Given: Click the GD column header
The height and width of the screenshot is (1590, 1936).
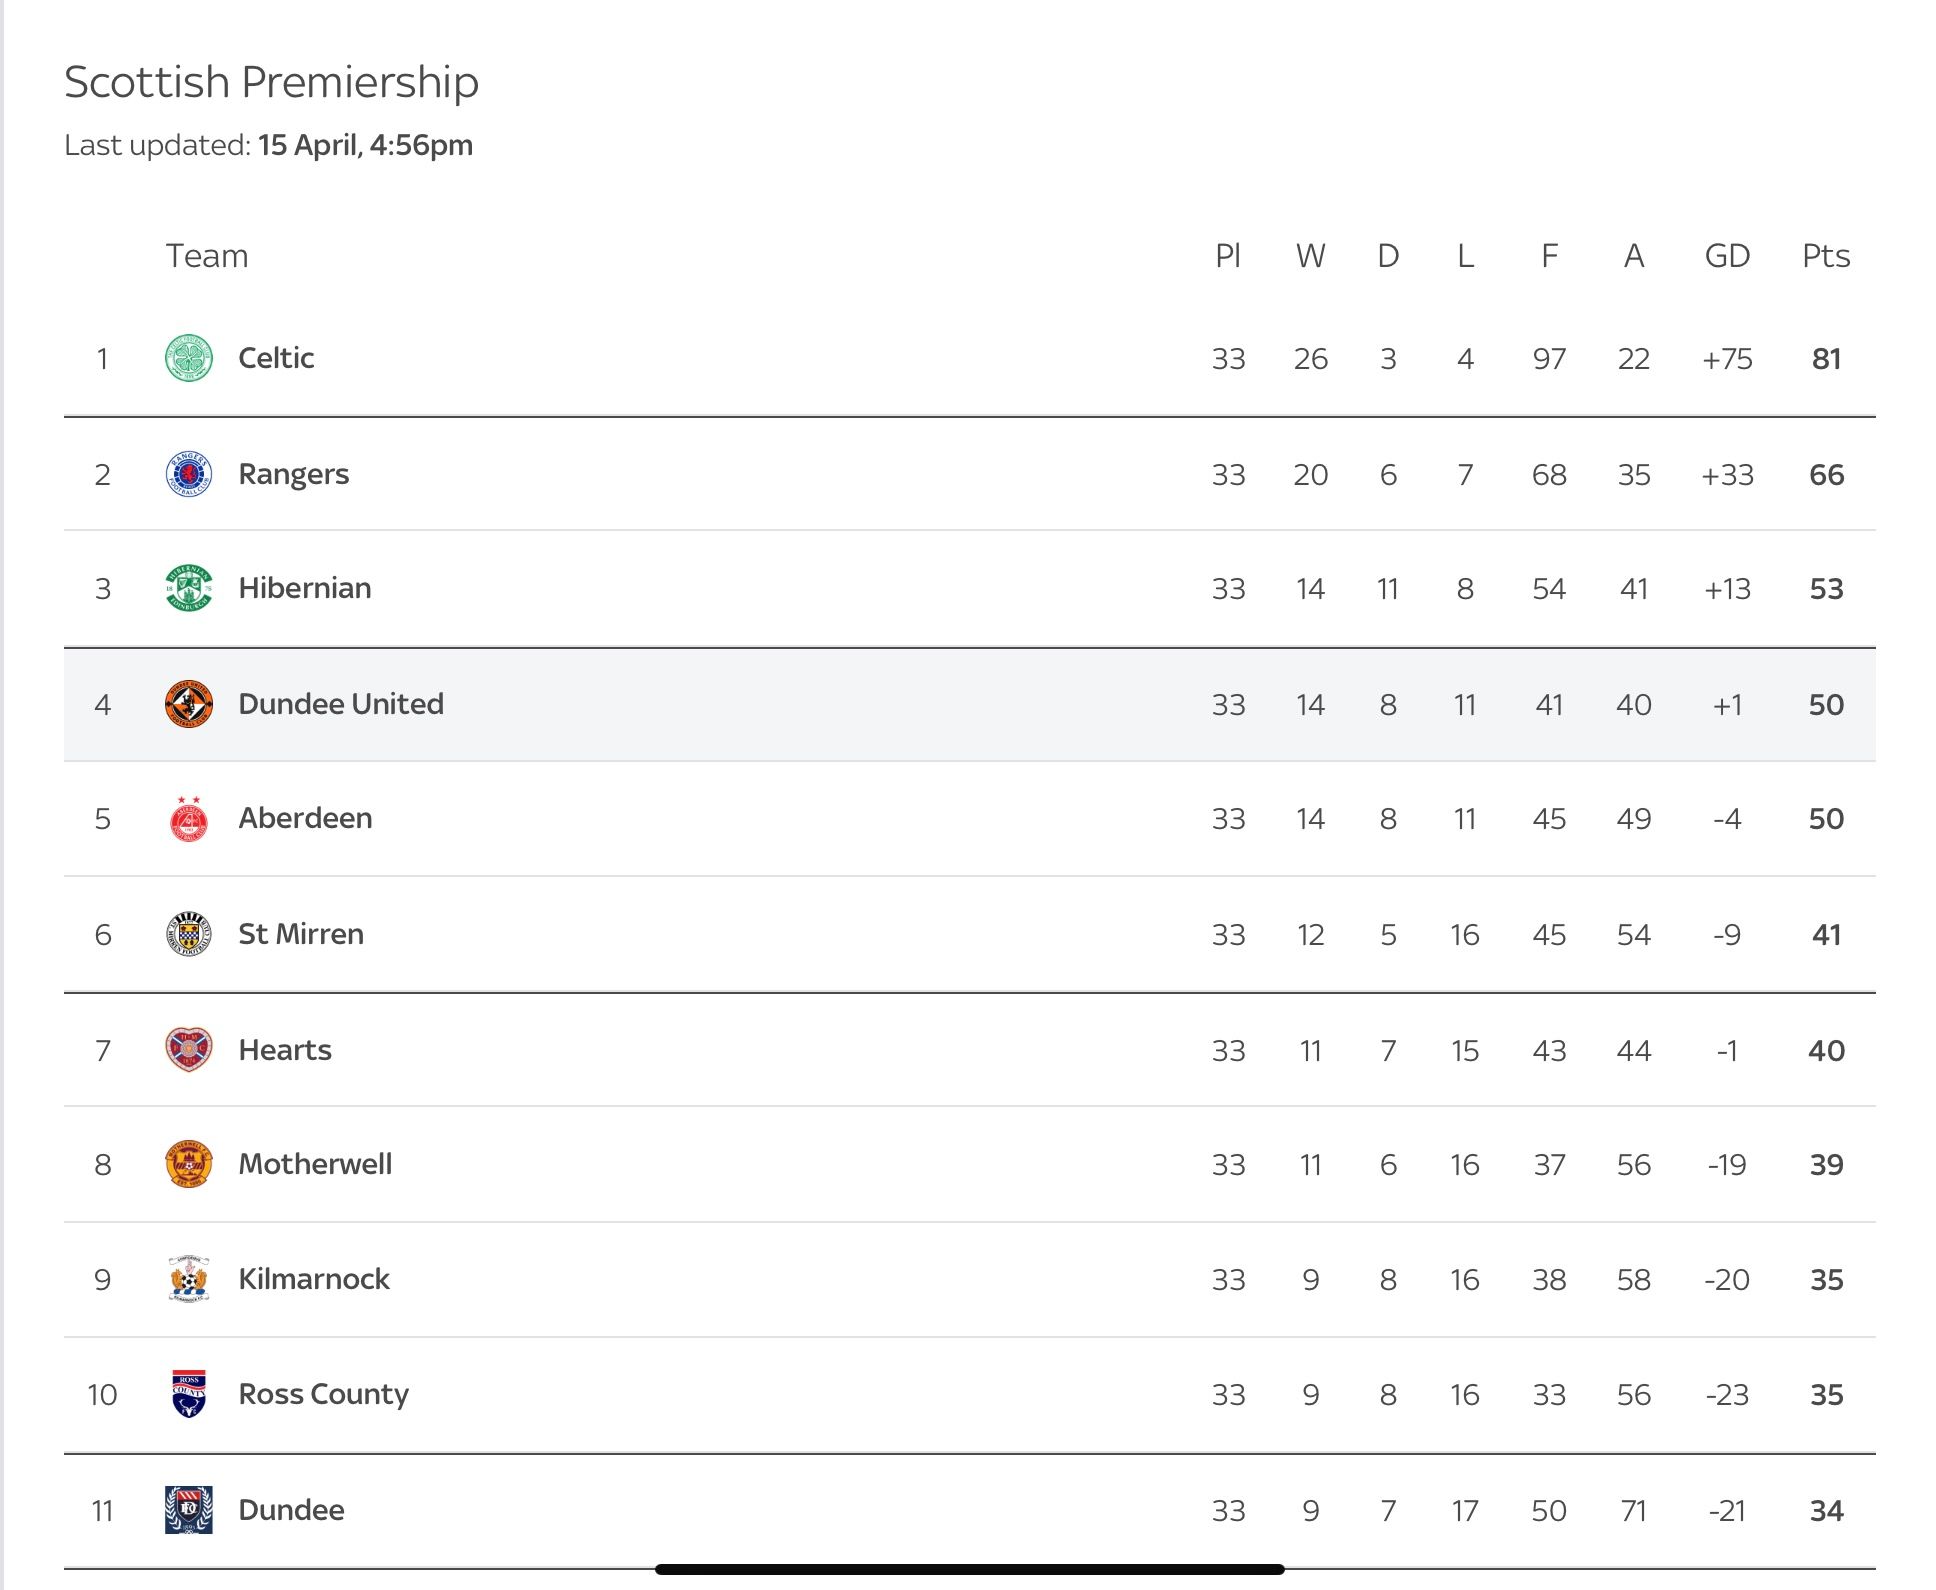Looking at the screenshot, I should [1727, 256].
